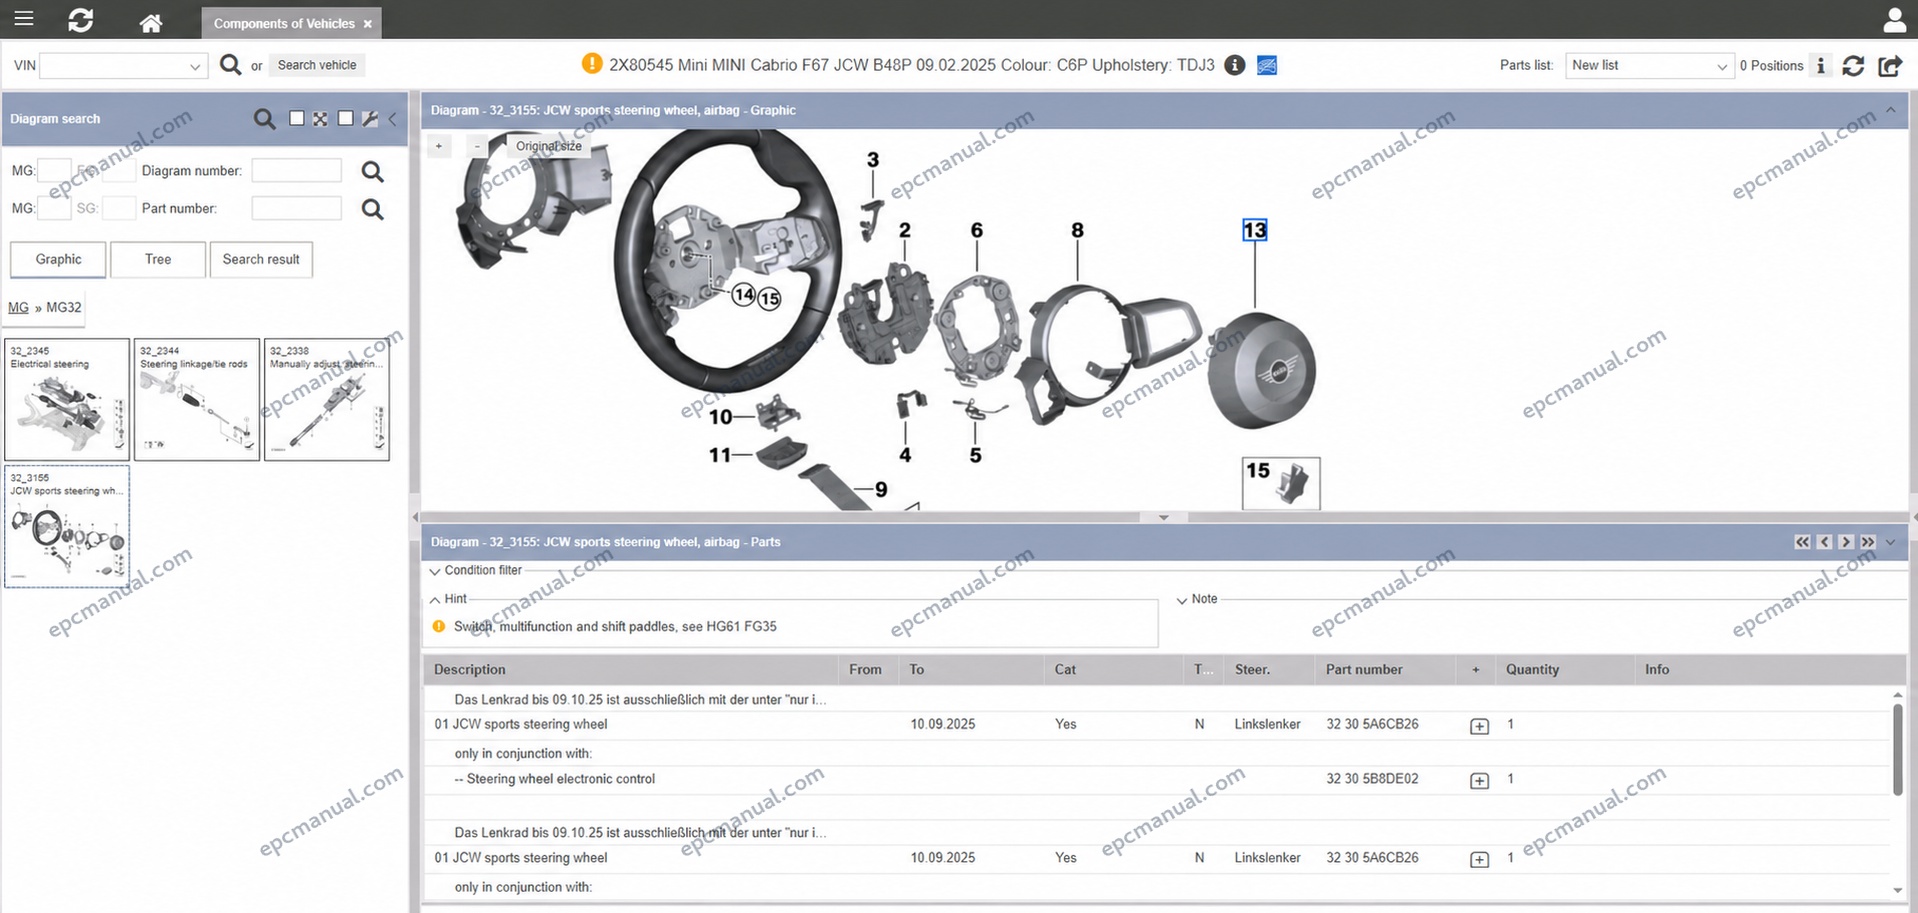
Task: Go to previous parts page
Action: tap(1824, 542)
